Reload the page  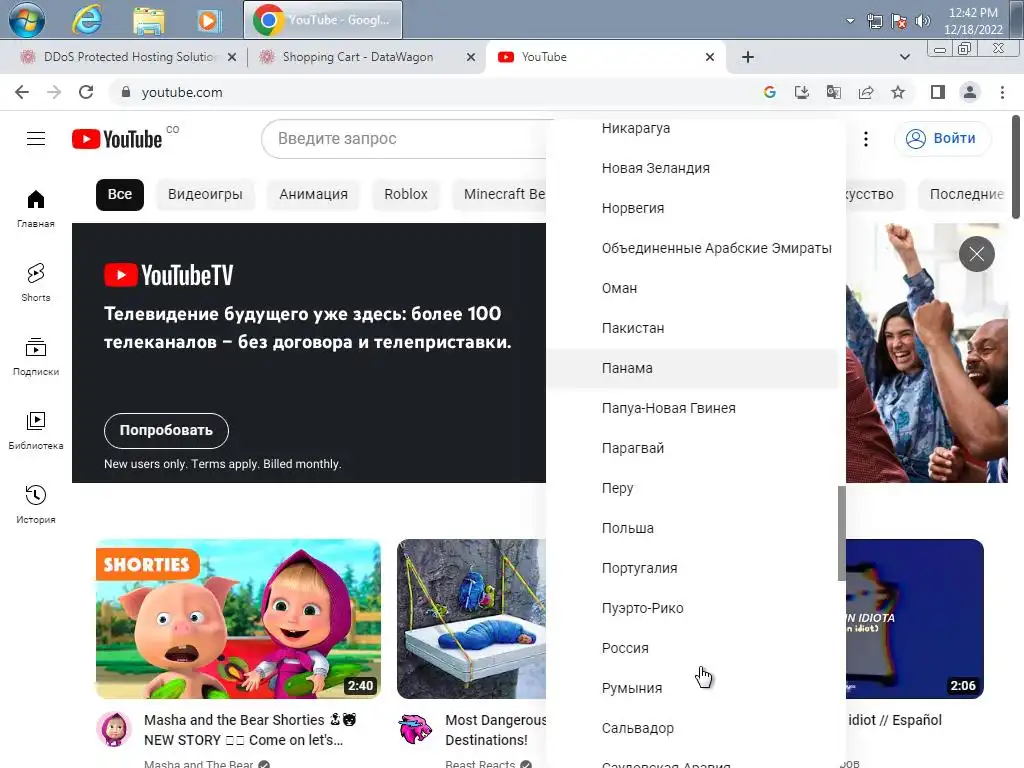click(x=86, y=92)
